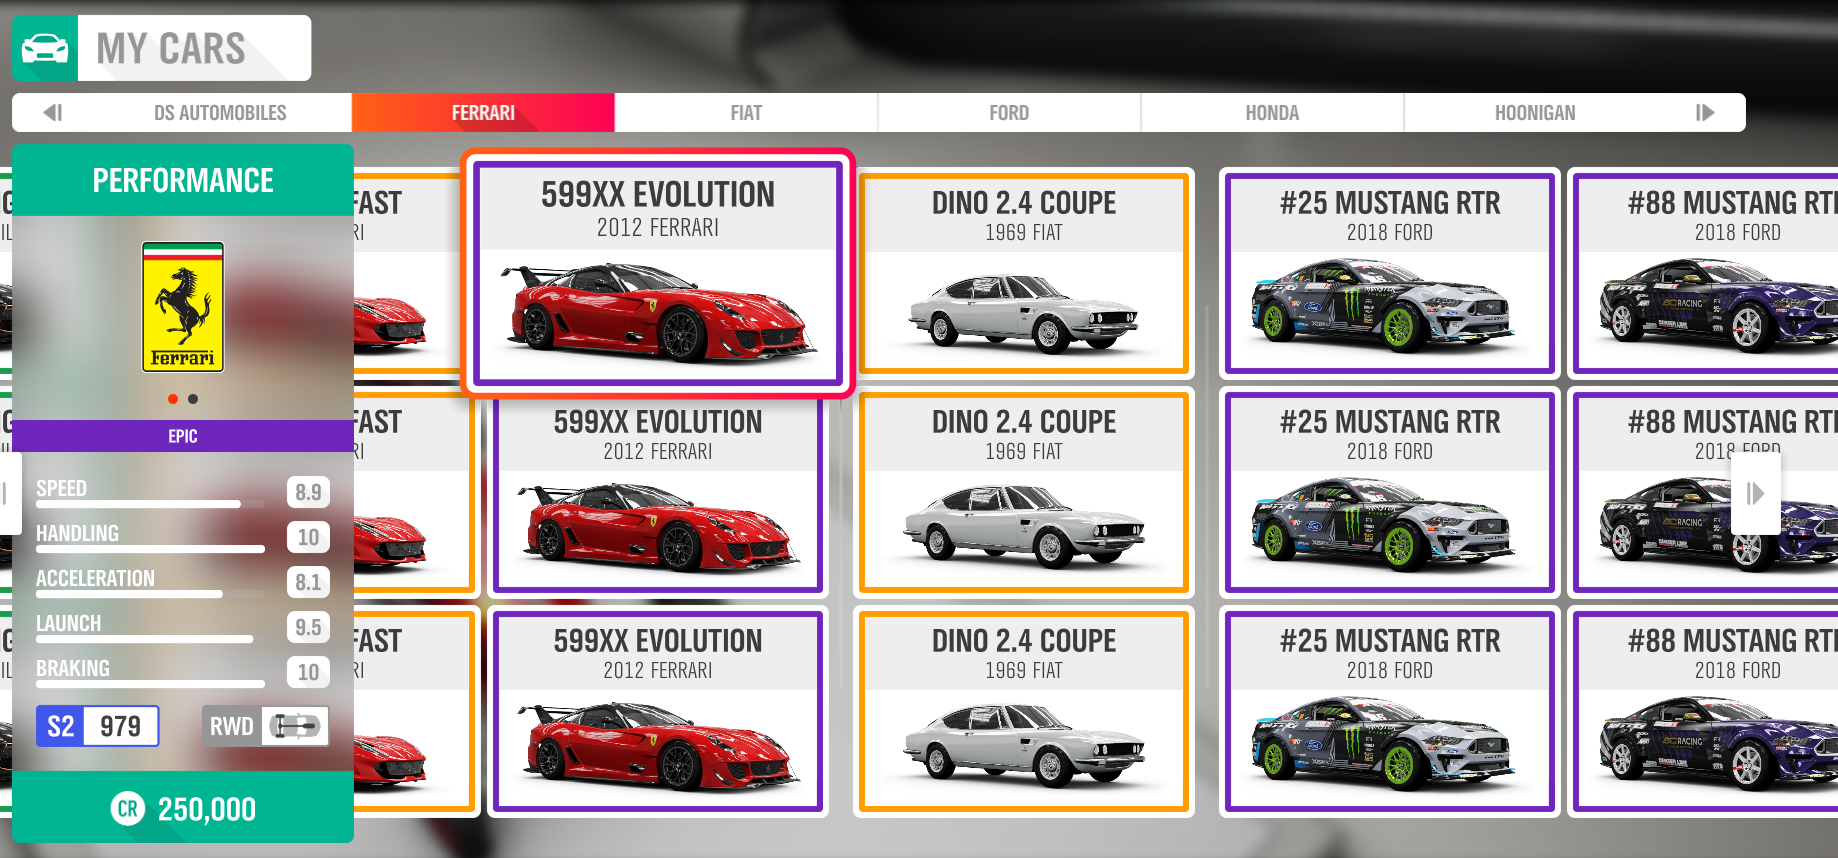Select the top #25 Mustang RTR card

click(x=1390, y=273)
